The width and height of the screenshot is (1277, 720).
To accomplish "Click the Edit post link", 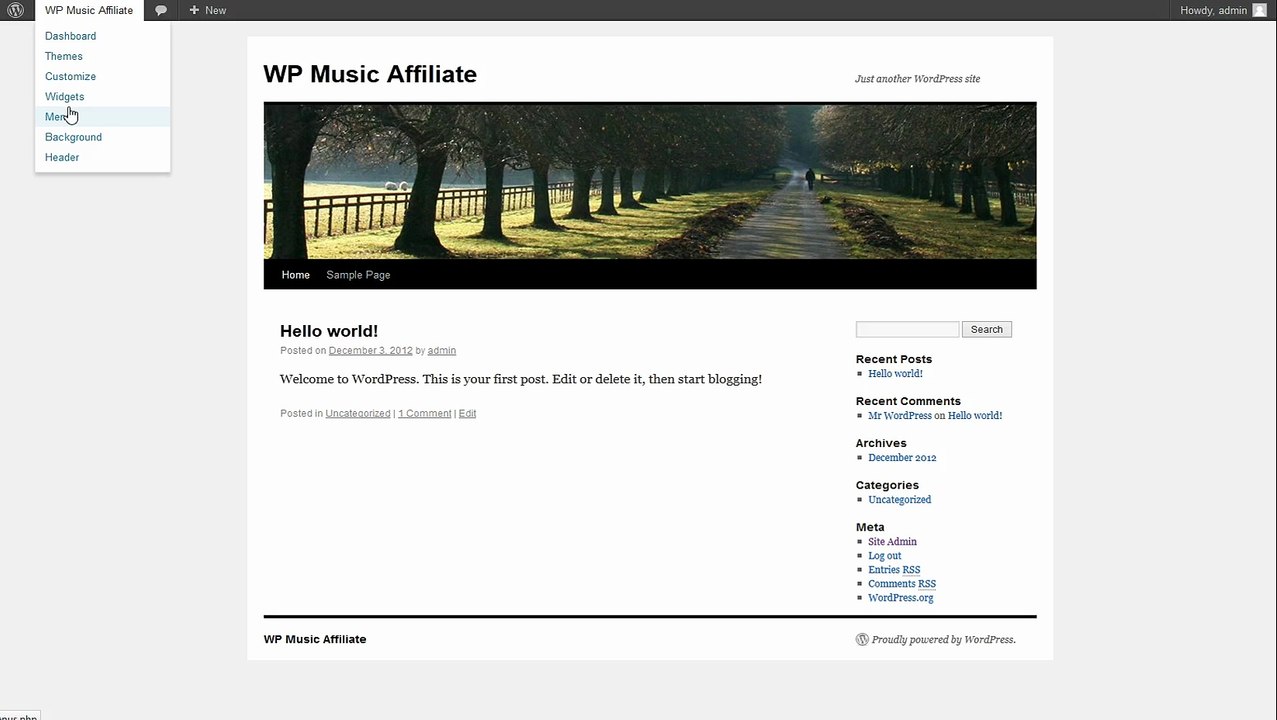I will 467,414.
